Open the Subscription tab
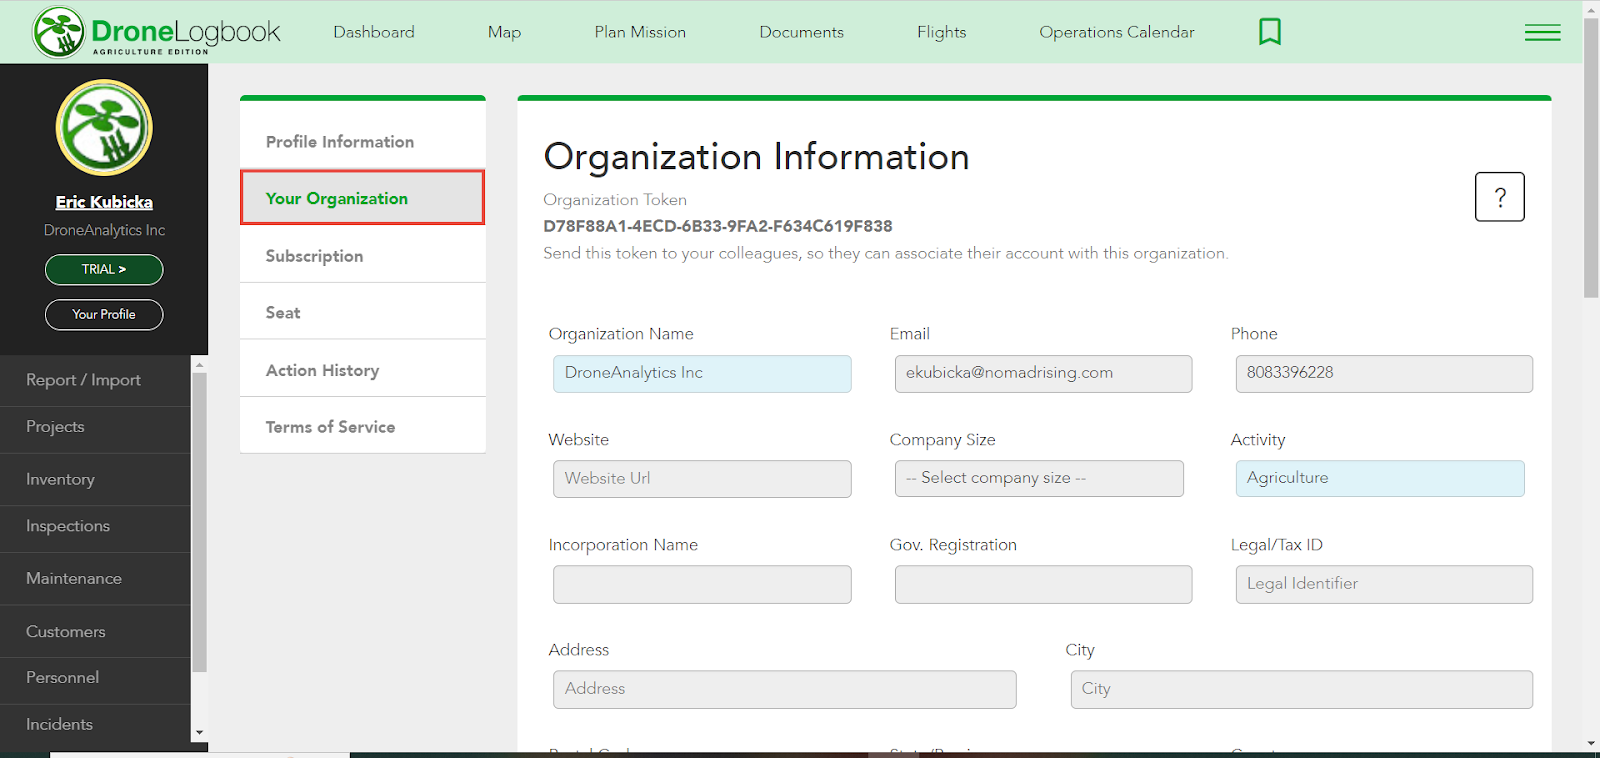This screenshot has height=758, width=1600. [x=363, y=255]
